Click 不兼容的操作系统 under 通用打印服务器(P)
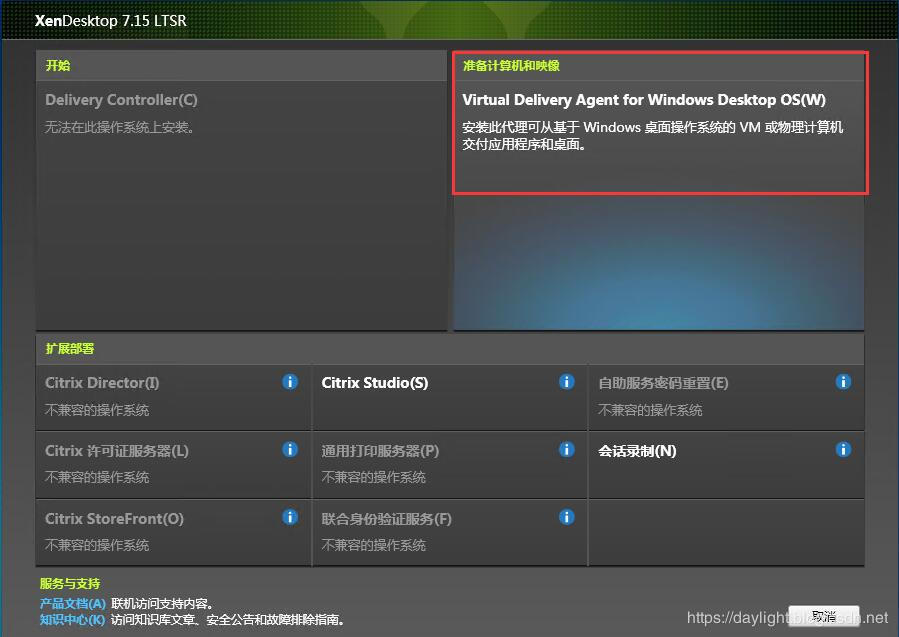Screen dimensions: 899x637 click(373, 478)
